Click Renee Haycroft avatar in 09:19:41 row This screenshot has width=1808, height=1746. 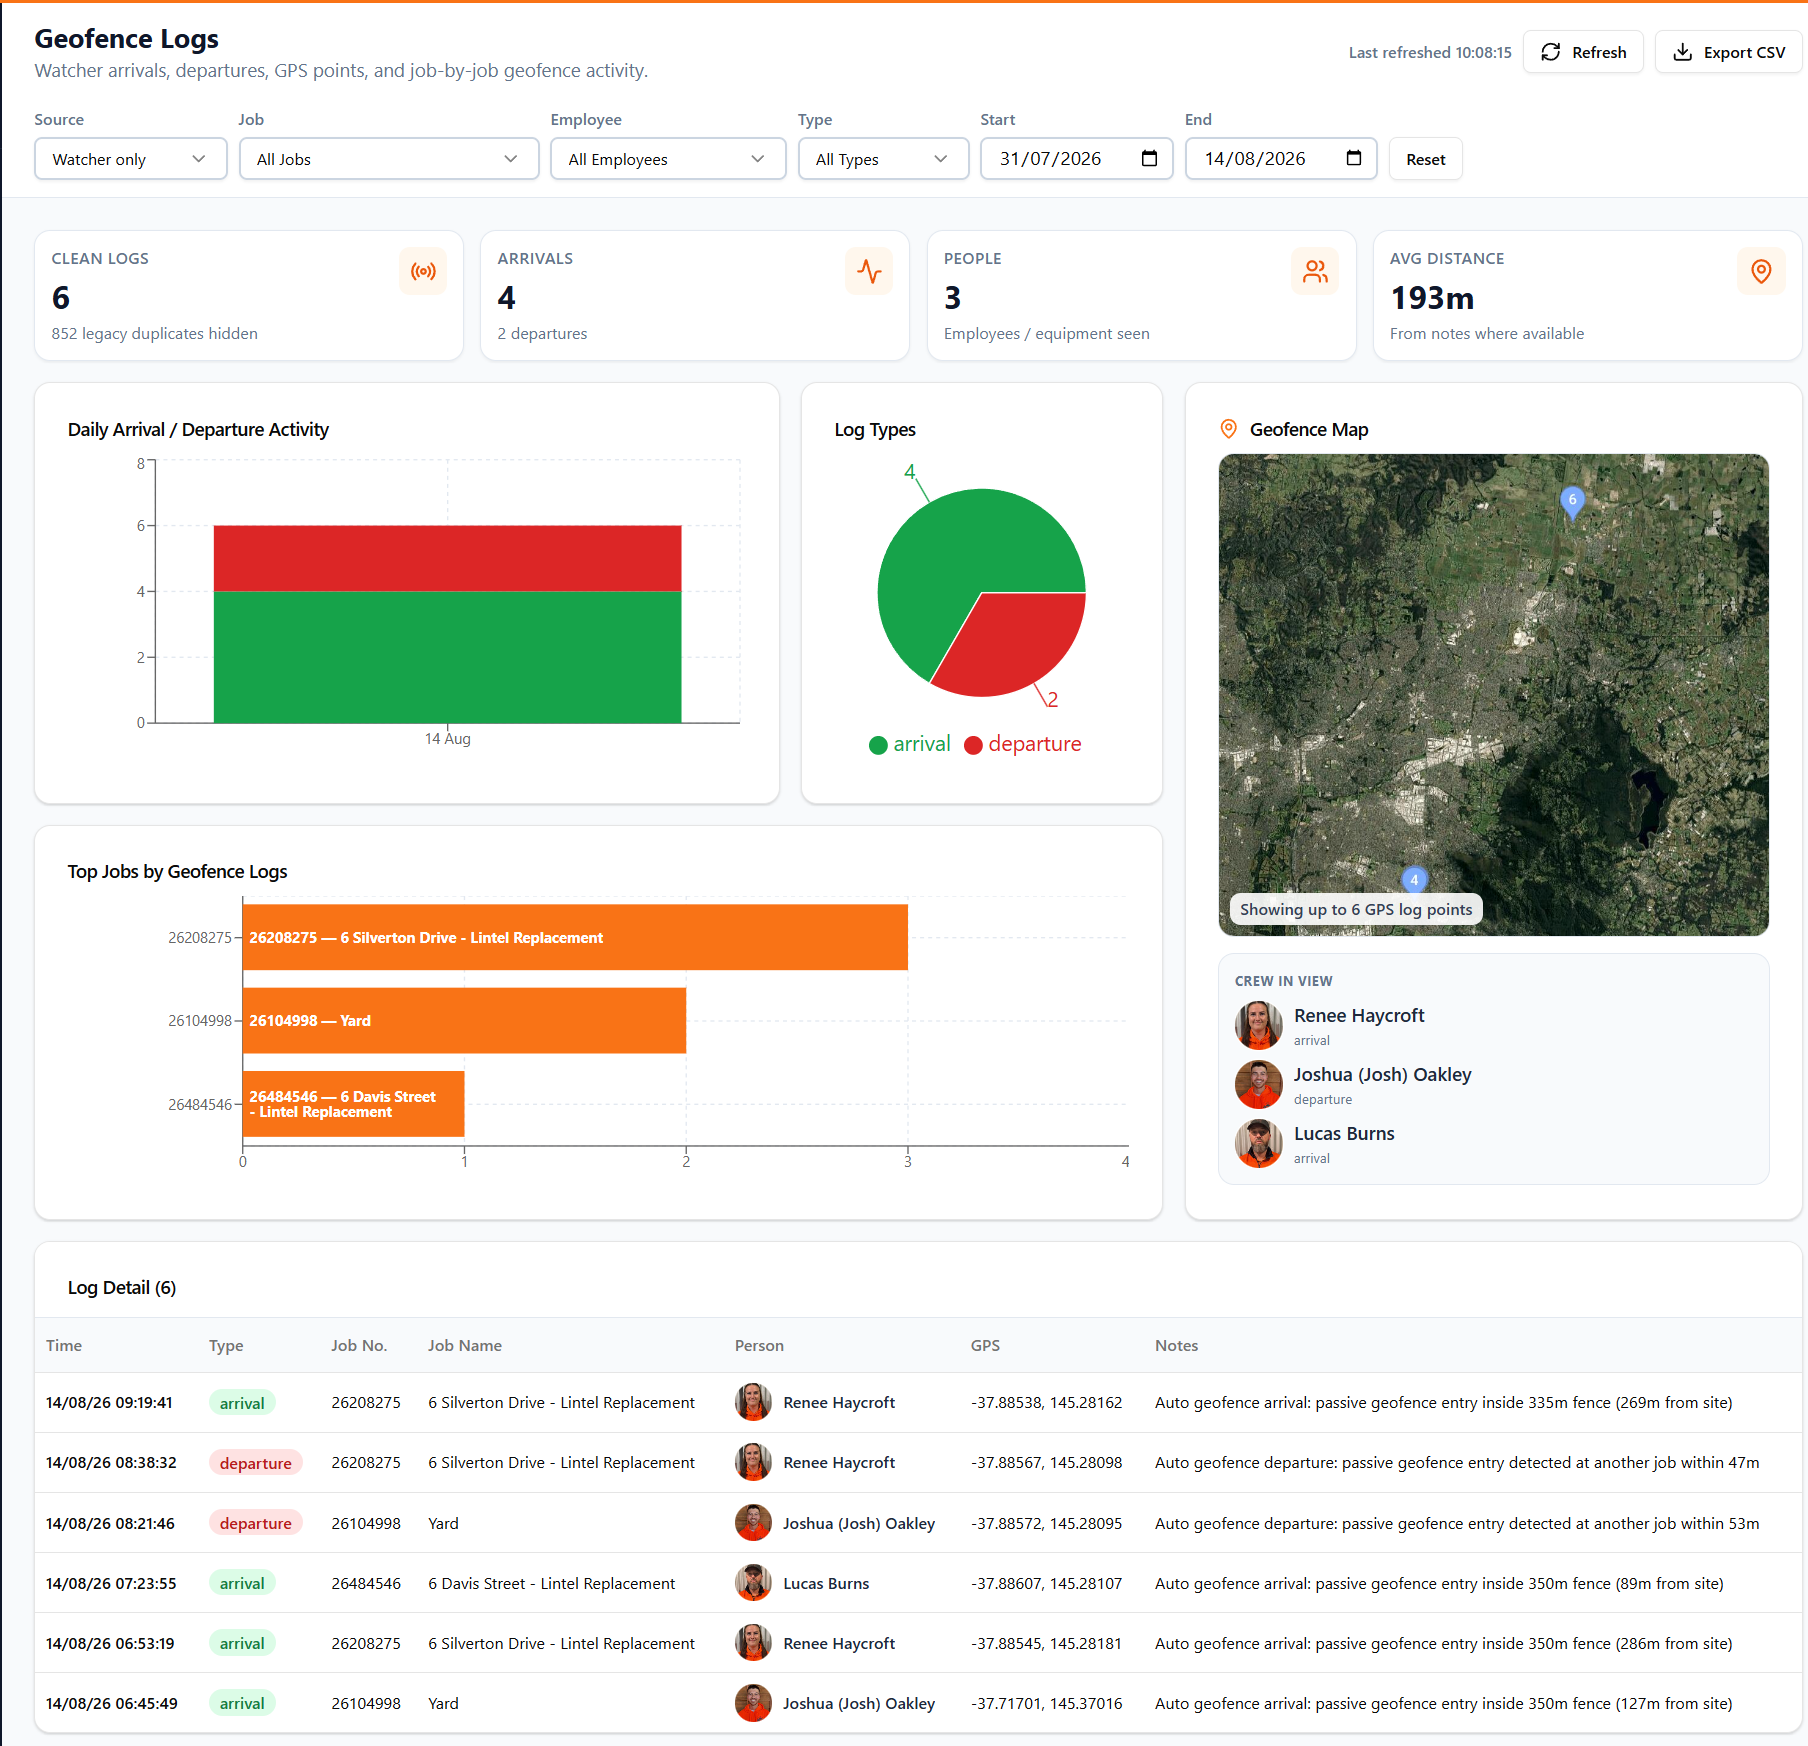point(753,1402)
